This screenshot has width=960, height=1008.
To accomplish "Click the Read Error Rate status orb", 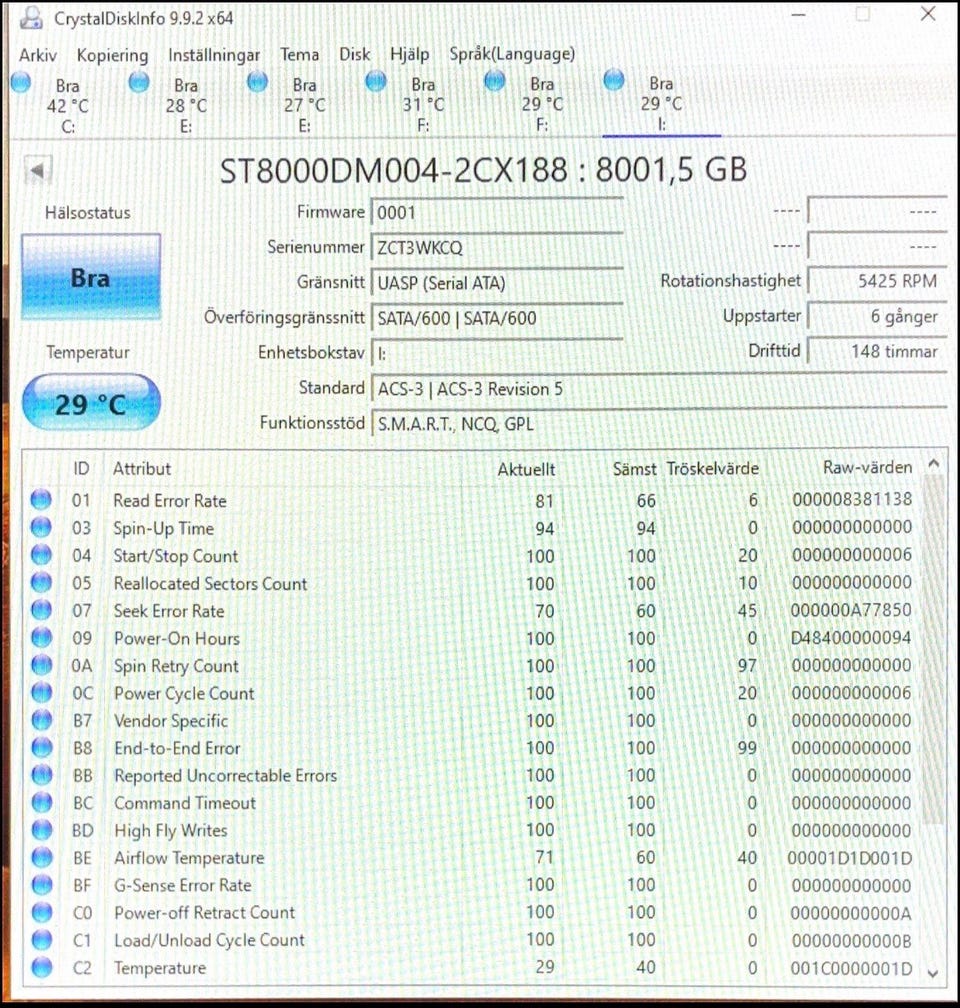I will tap(41, 500).
